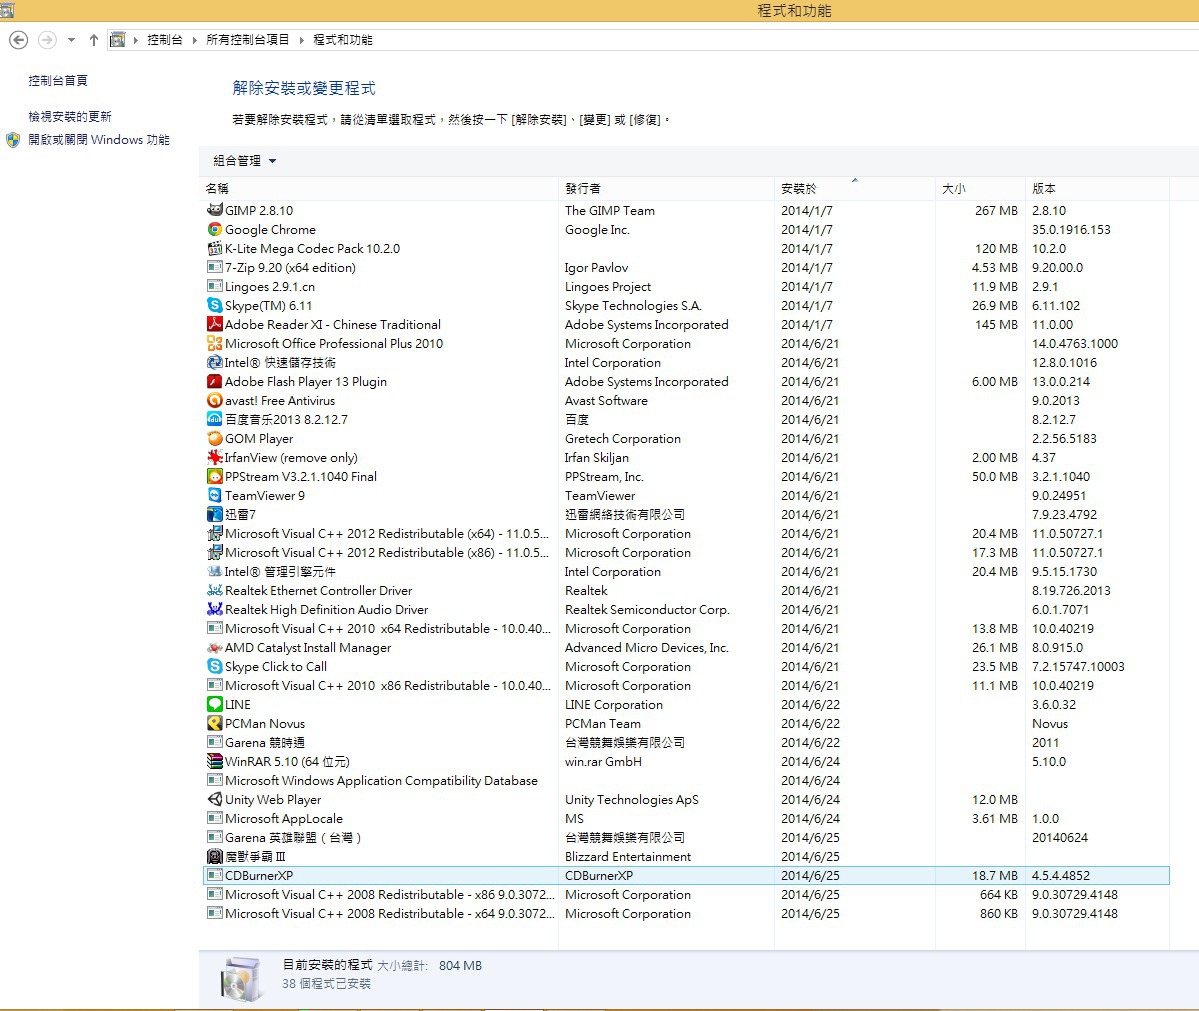Click the shield icon beside Windows 功能
Screen dimensions: 1199x1011
coord(13,140)
